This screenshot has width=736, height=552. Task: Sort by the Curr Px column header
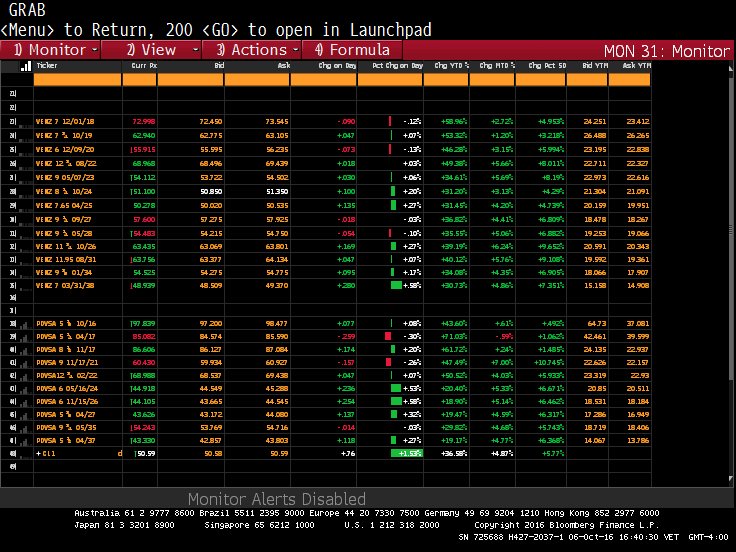[144, 66]
